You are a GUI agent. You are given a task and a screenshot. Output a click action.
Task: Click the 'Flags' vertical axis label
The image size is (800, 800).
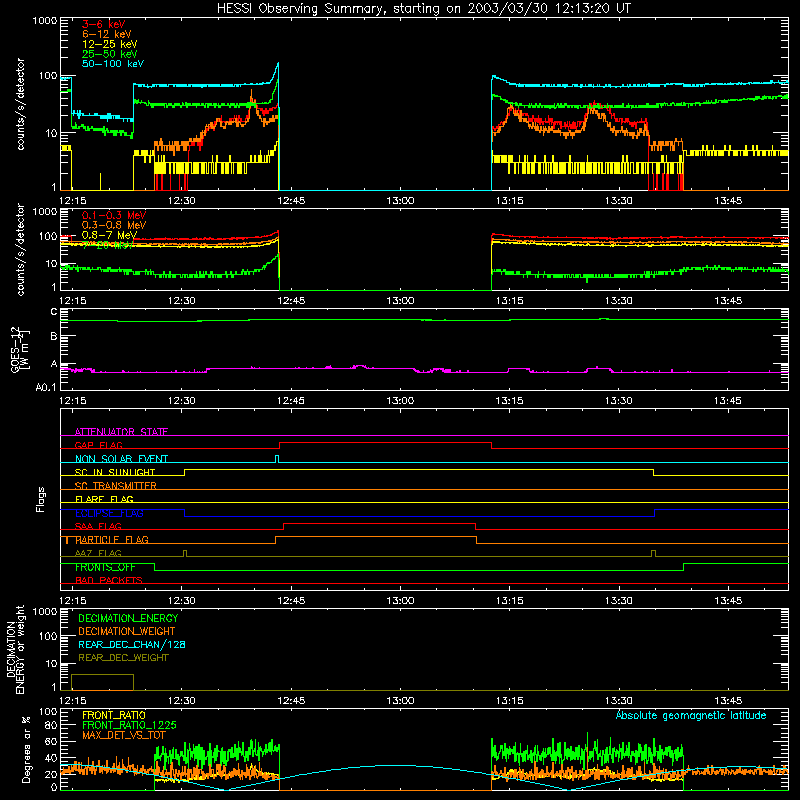tap(41, 499)
